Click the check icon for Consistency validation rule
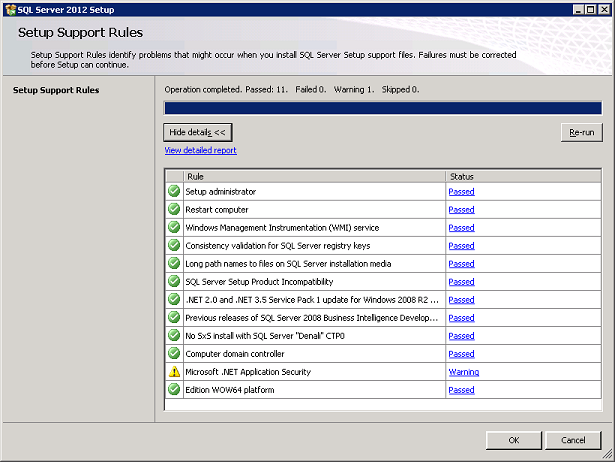Viewport: 615px width, 462px height. click(174, 246)
